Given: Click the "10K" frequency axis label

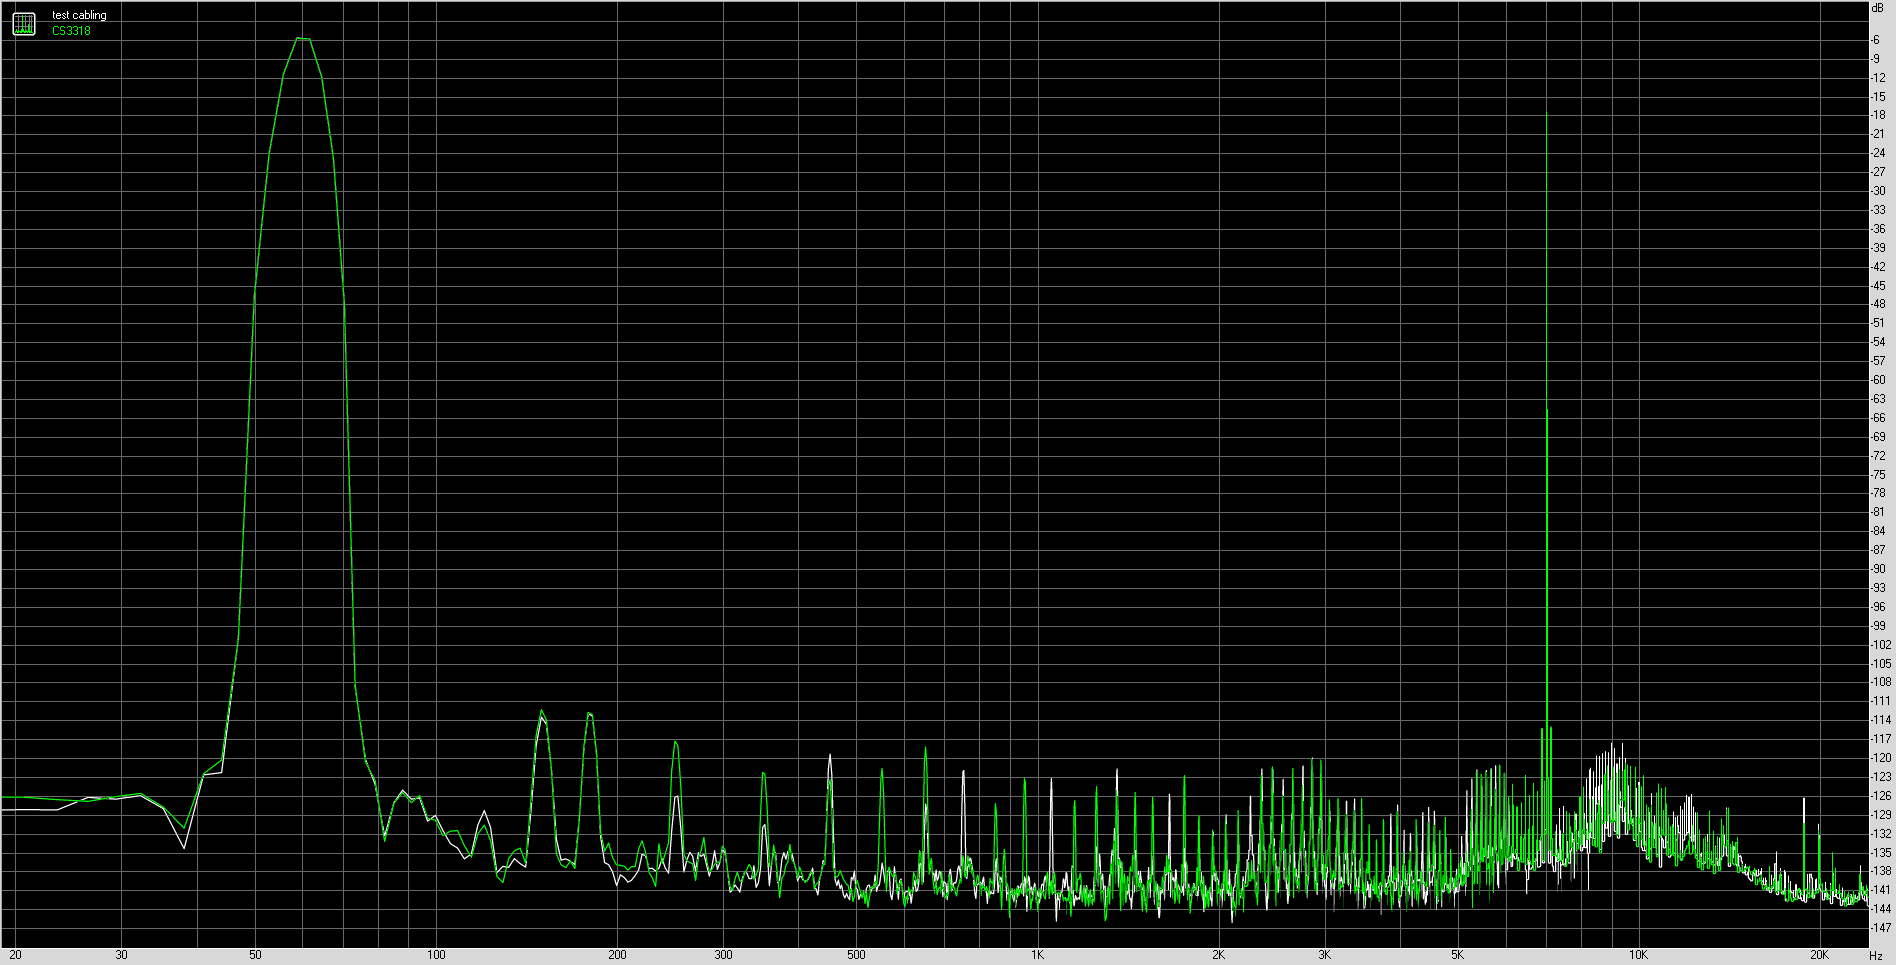Looking at the screenshot, I should [1638, 955].
